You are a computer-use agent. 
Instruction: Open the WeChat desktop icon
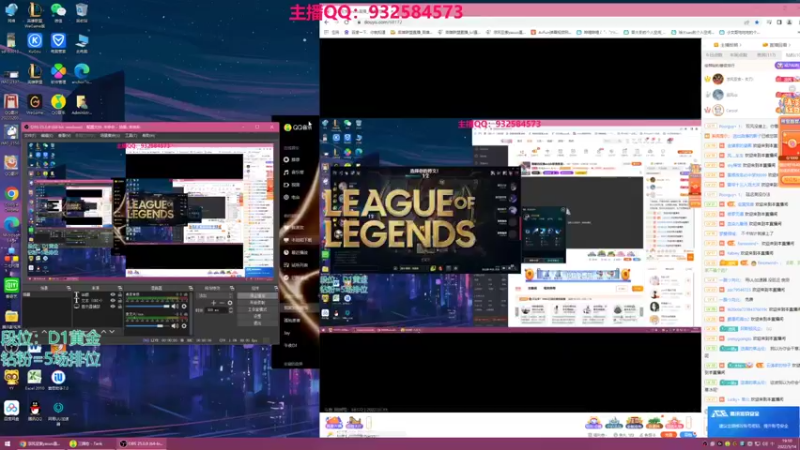coord(58,11)
